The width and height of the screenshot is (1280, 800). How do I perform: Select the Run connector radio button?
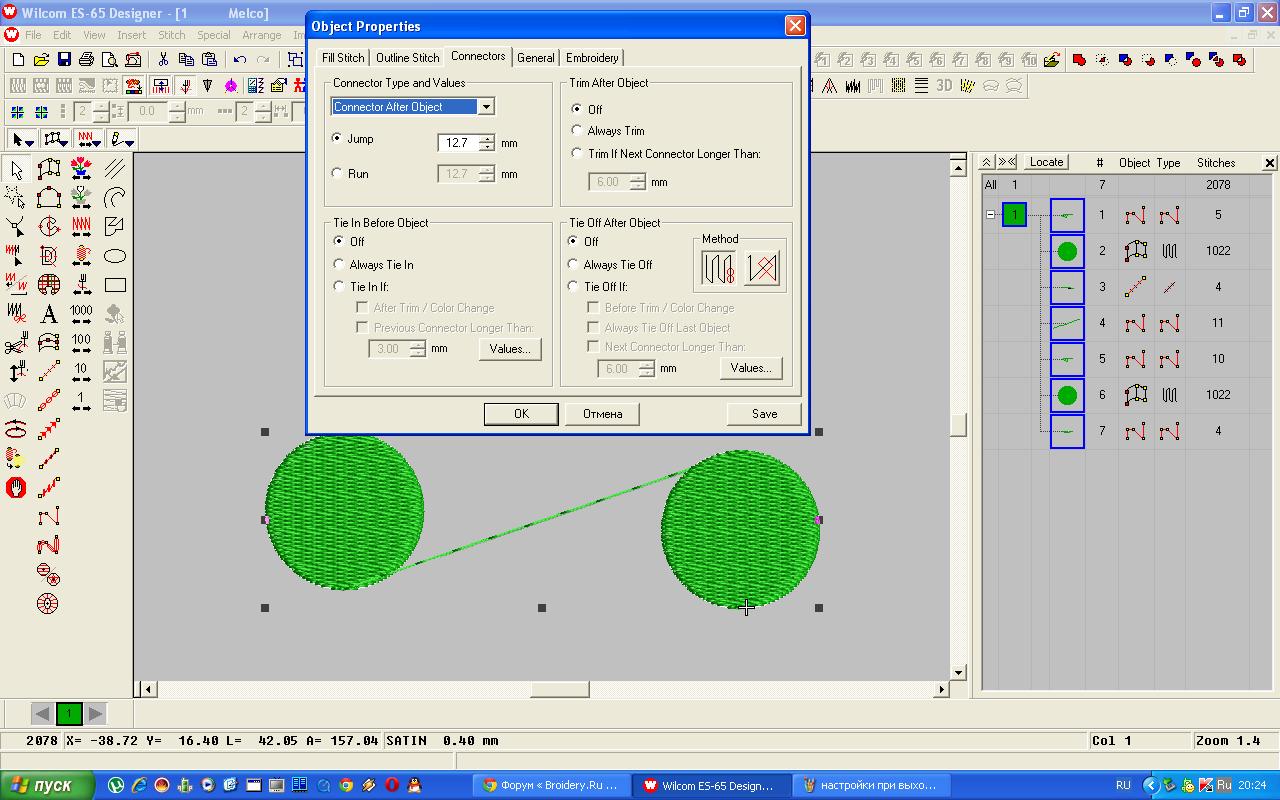[338, 173]
